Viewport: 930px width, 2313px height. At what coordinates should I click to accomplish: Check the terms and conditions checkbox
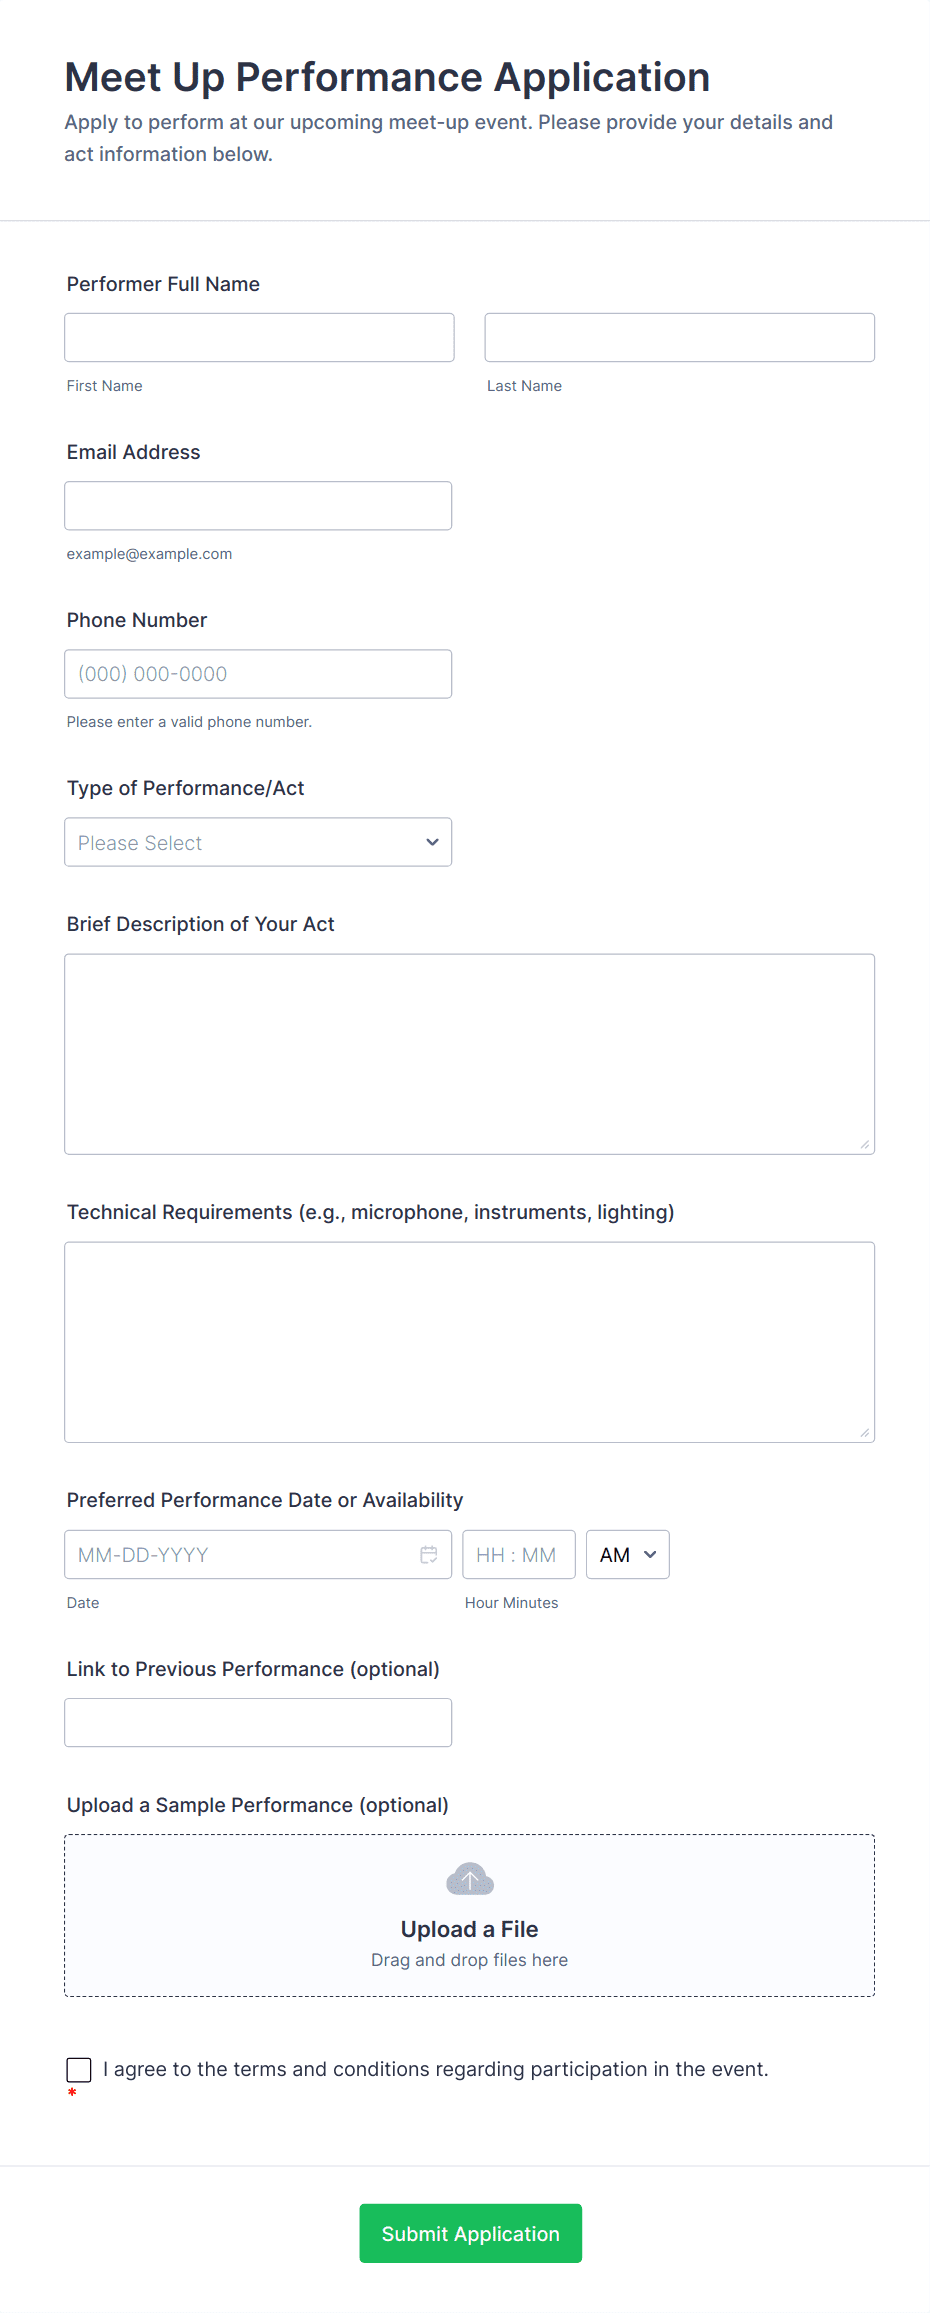coord(79,2070)
